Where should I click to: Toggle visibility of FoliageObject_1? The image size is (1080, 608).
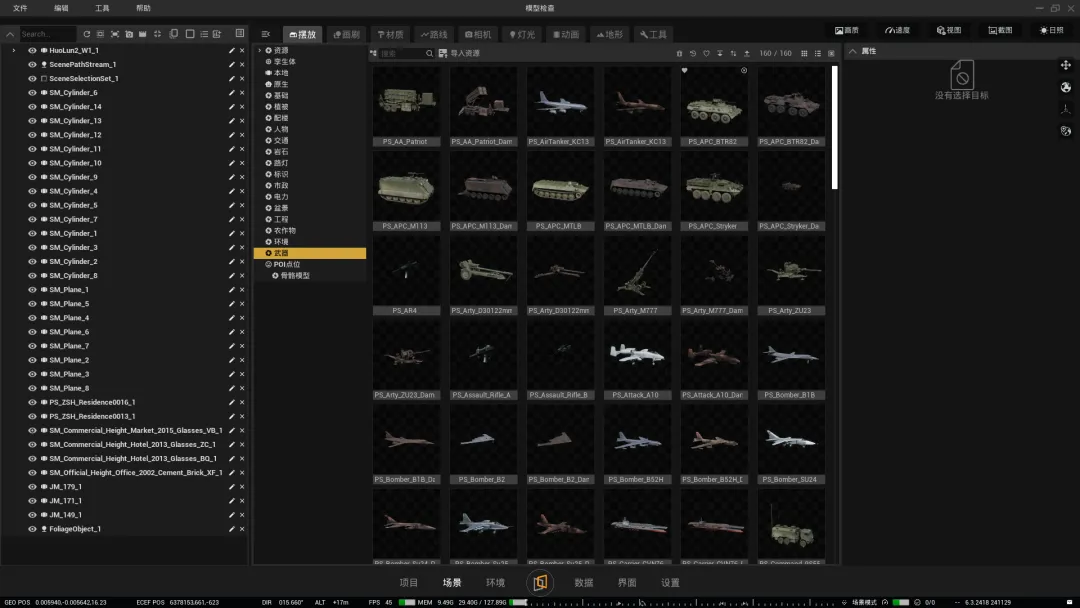click(x=32, y=529)
